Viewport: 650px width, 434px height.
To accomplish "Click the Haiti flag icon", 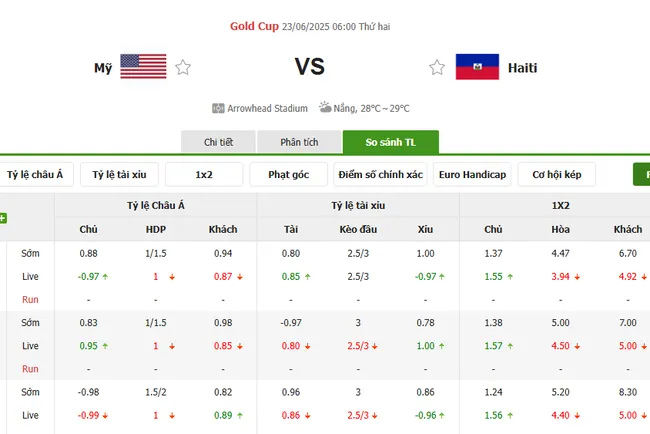I will coord(477,67).
